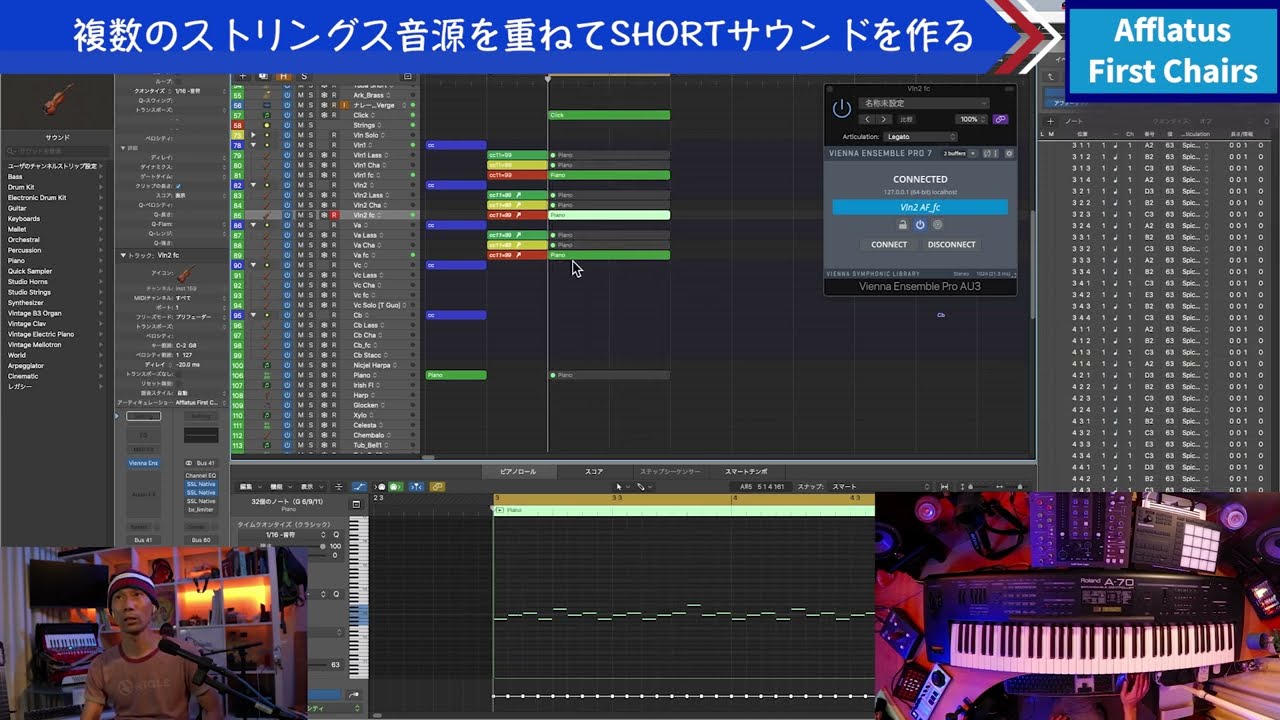The width and height of the screenshot is (1280, 720).
Task: Click the Click region in arrange area
Action: pos(609,115)
